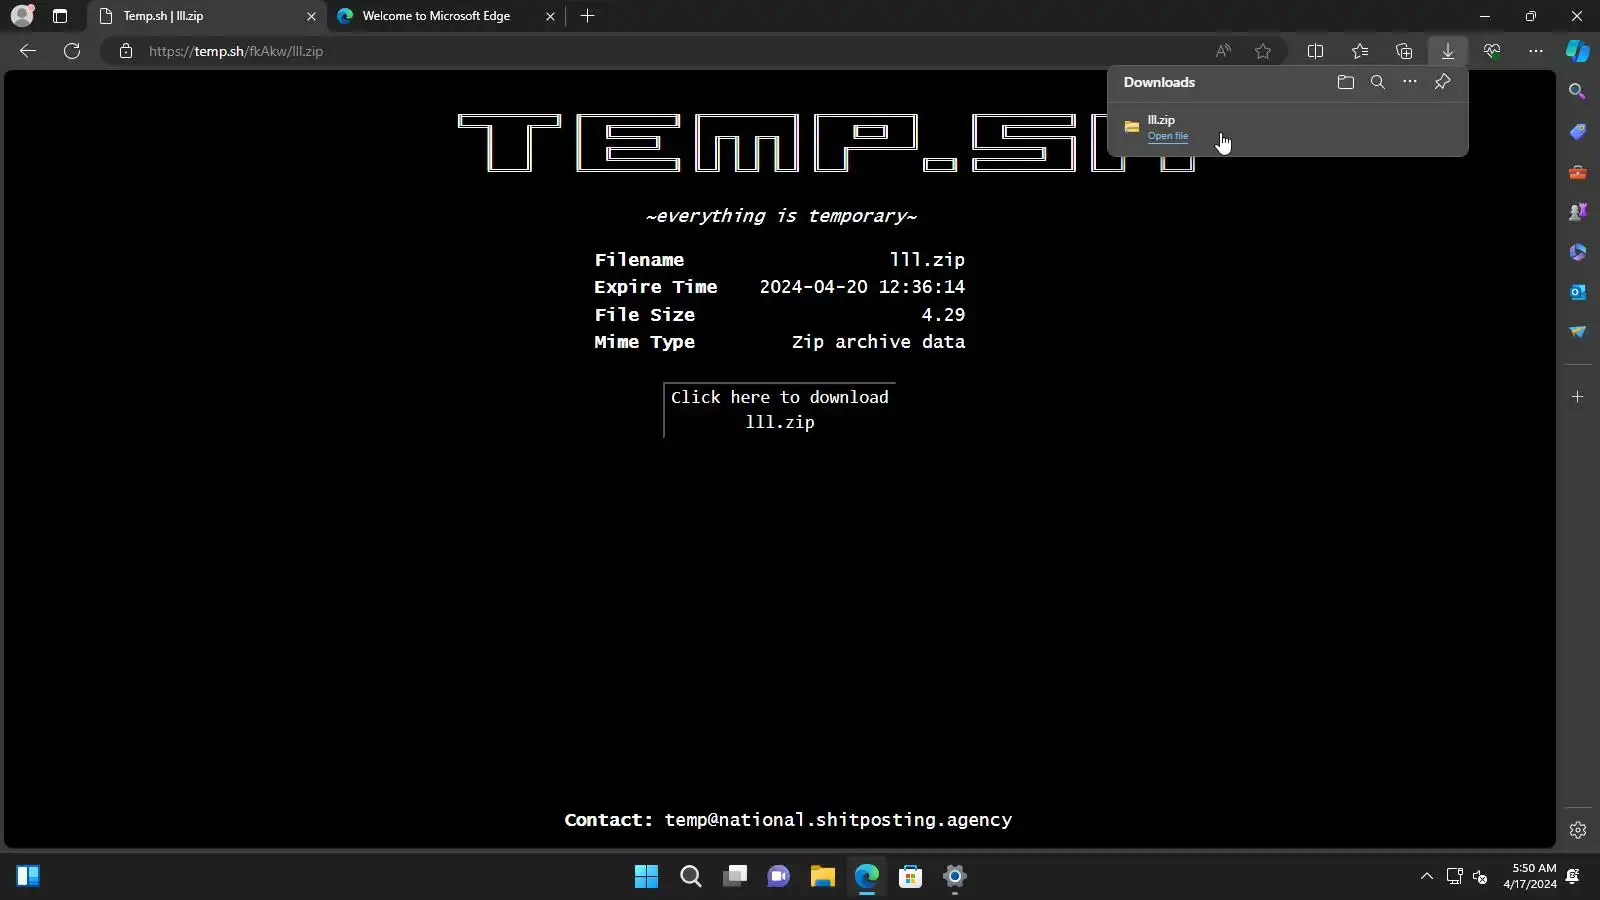Image resolution: width=1600 pixels, height=900 pixels.
Task: Open Edge Settings and more menu
Action: pos(1536,51)
